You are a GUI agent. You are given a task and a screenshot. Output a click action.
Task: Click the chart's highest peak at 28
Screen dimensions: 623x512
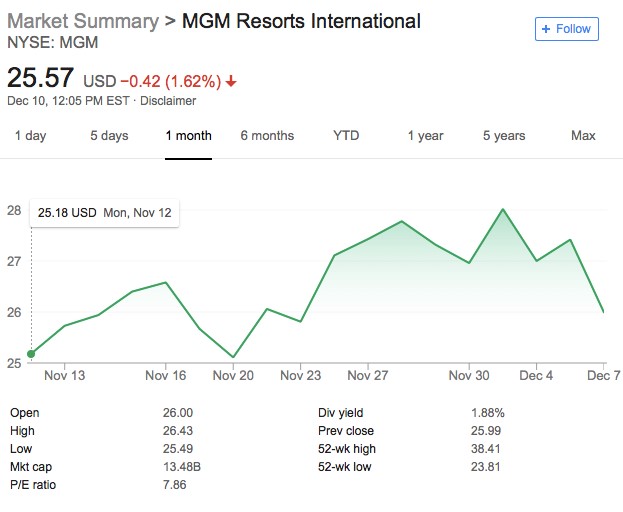503,210
